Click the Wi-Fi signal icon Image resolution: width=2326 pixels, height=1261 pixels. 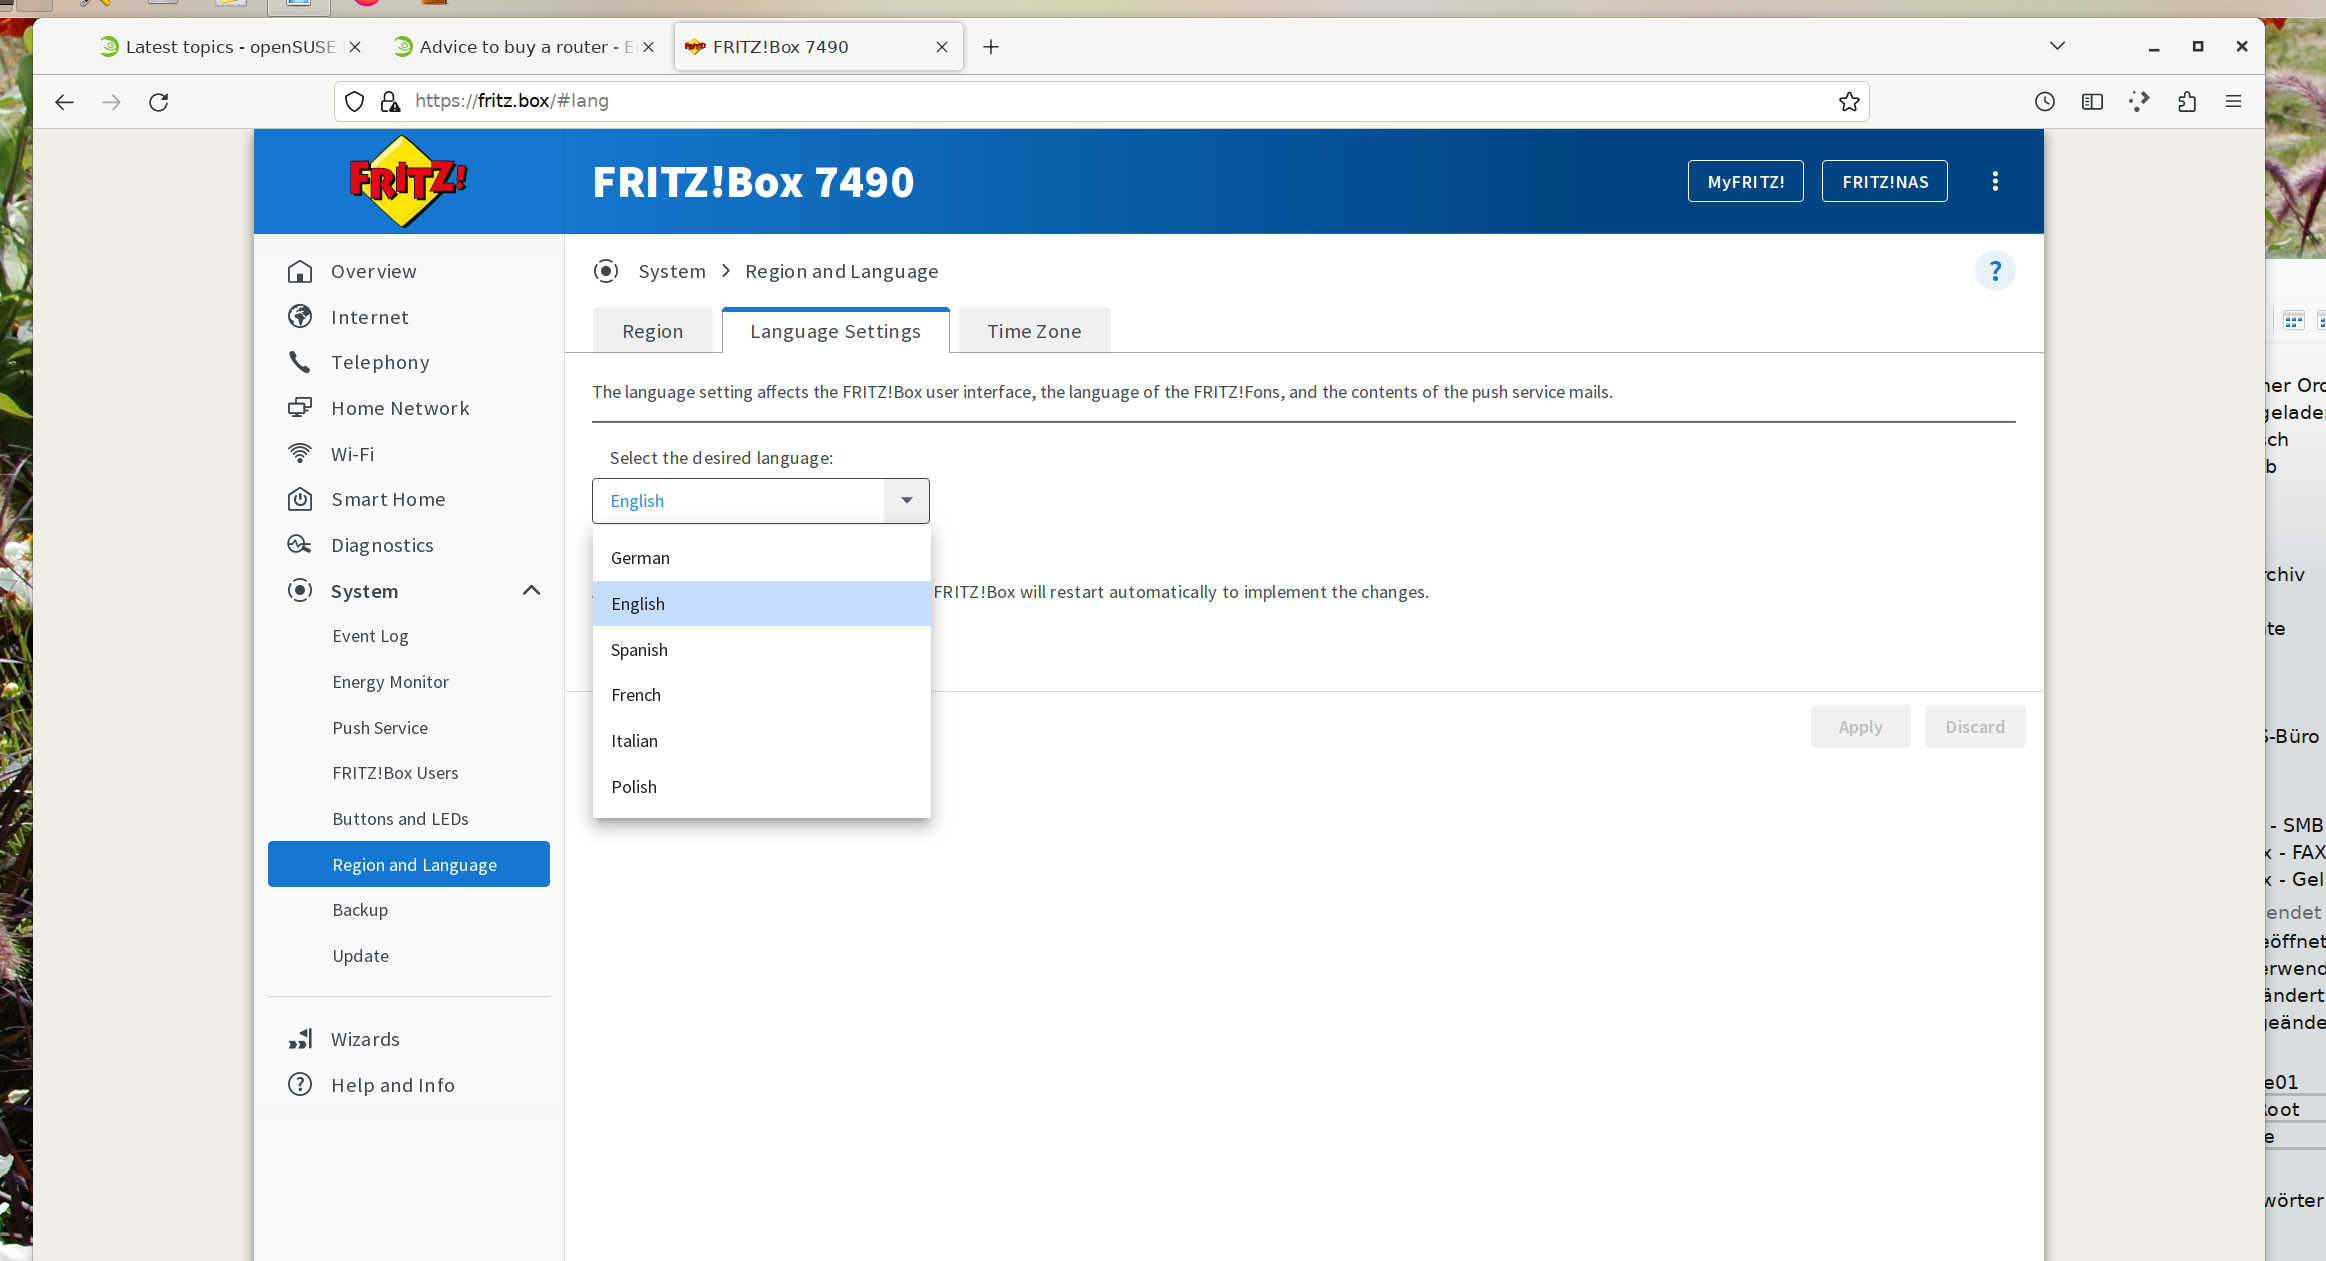pyautogui.click(x=300, y=454)
